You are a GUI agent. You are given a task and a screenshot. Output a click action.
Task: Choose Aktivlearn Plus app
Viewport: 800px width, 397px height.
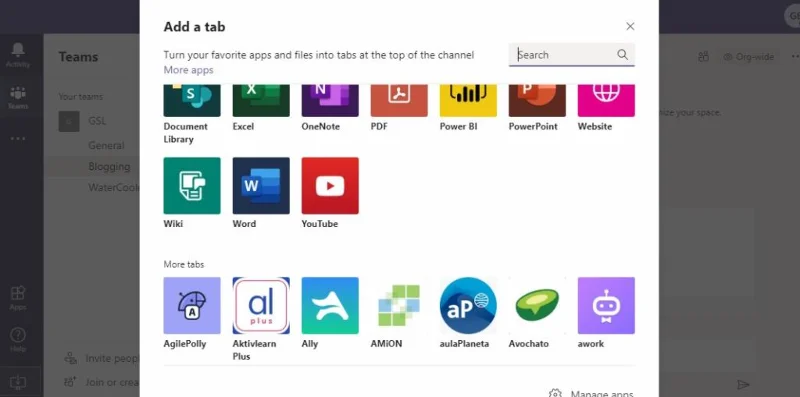point(261,306)
